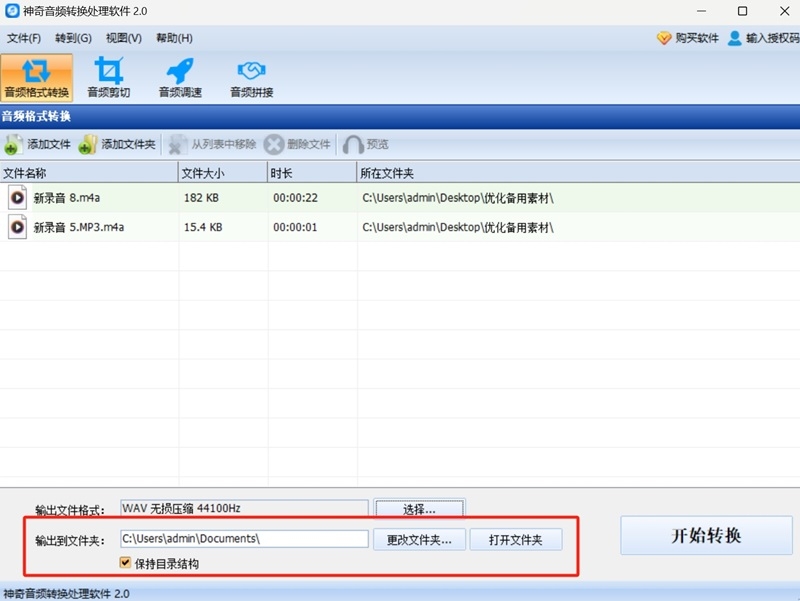Click the 购买软件 button
The height and width of the screenshot is (601, 800).
pyautogui.click(x=687, y=38)
